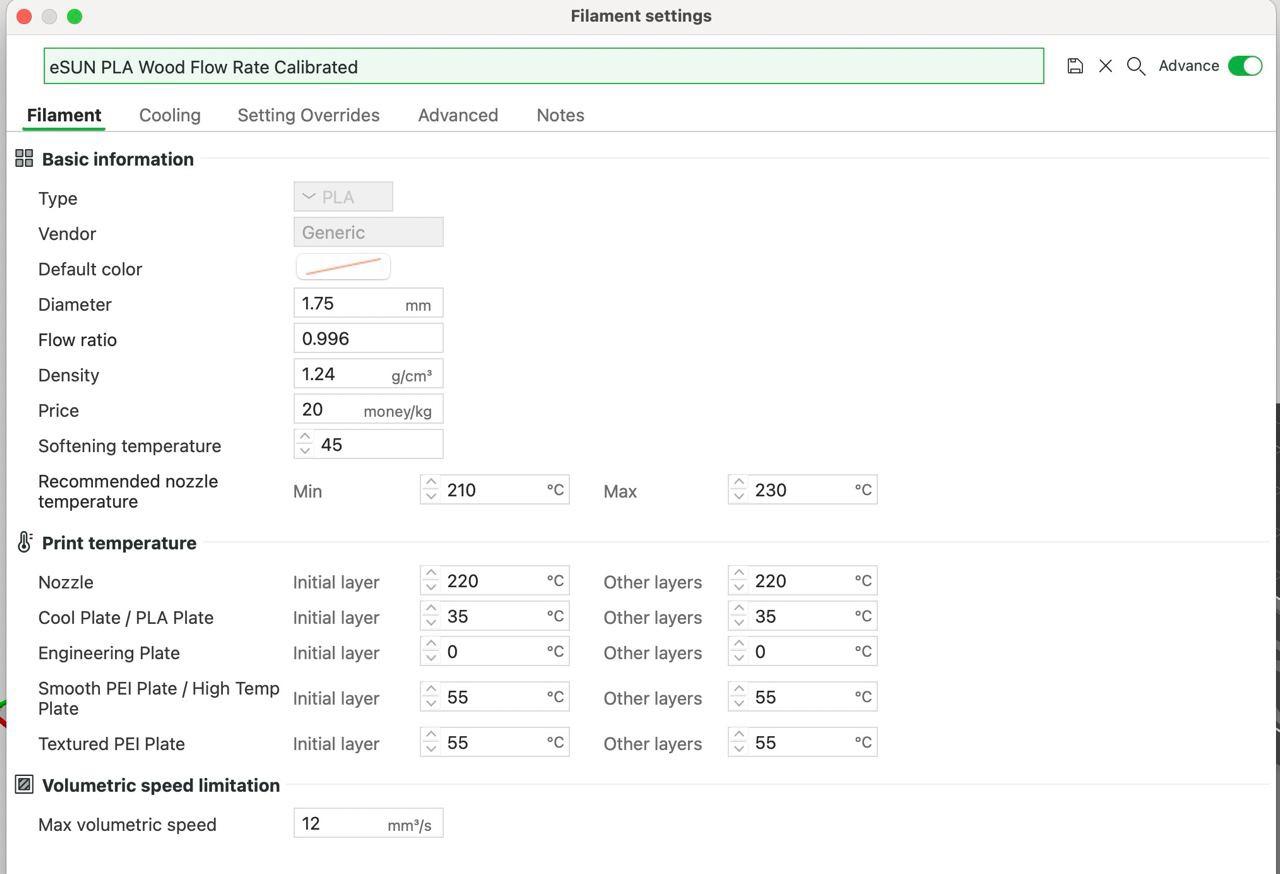Click the Basic information section icon
Screen dimensions: 1280x874
(24, 159)
